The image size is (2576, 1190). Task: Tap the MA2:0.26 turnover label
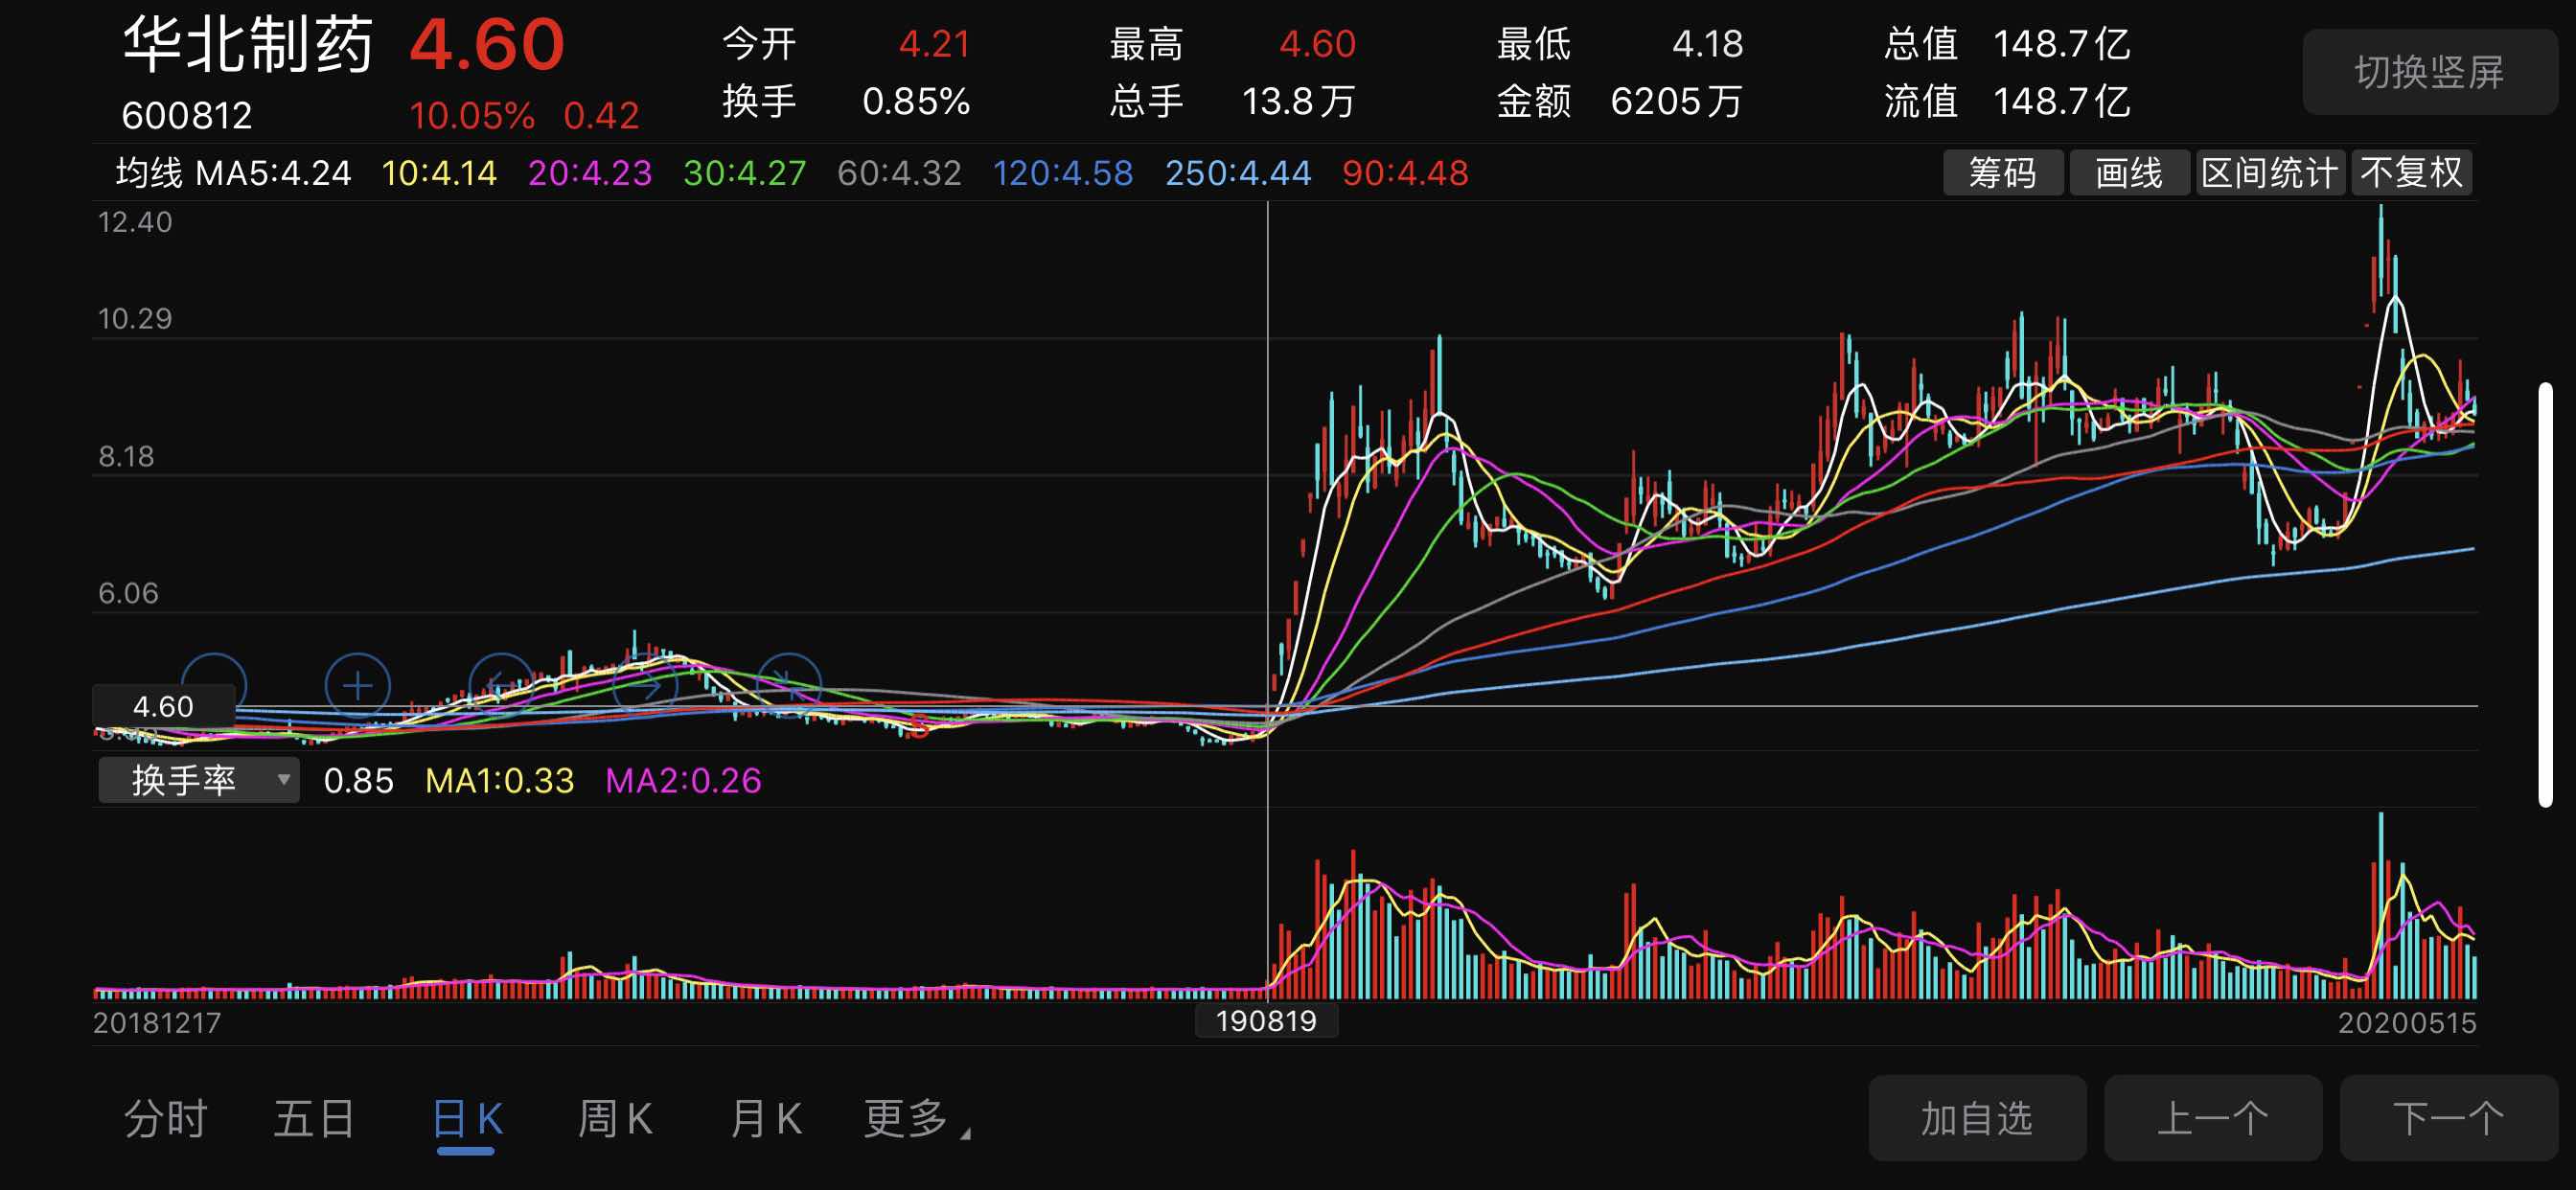684,780
